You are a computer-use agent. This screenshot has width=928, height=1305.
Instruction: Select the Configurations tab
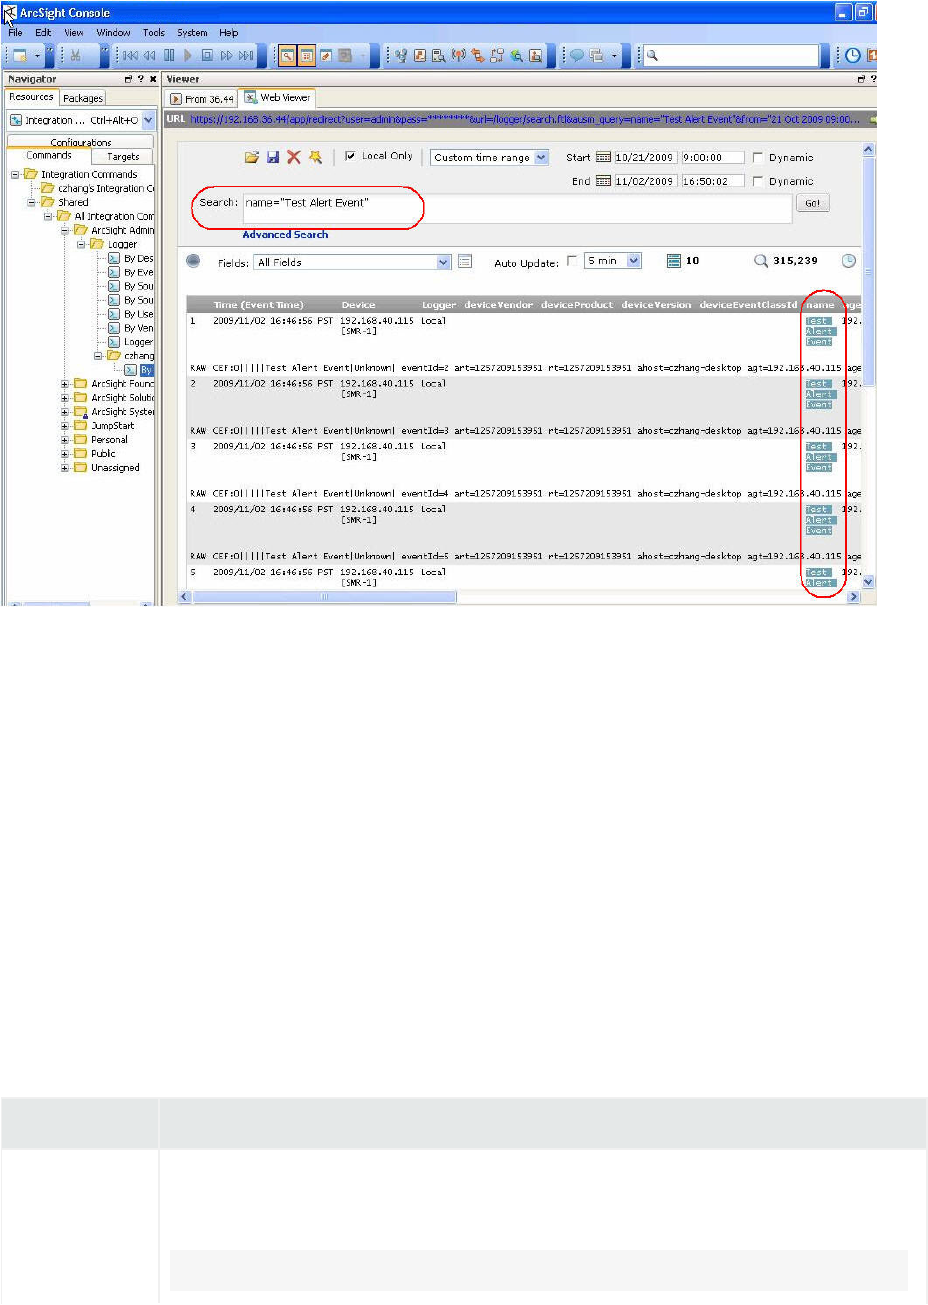click(81, 143)
